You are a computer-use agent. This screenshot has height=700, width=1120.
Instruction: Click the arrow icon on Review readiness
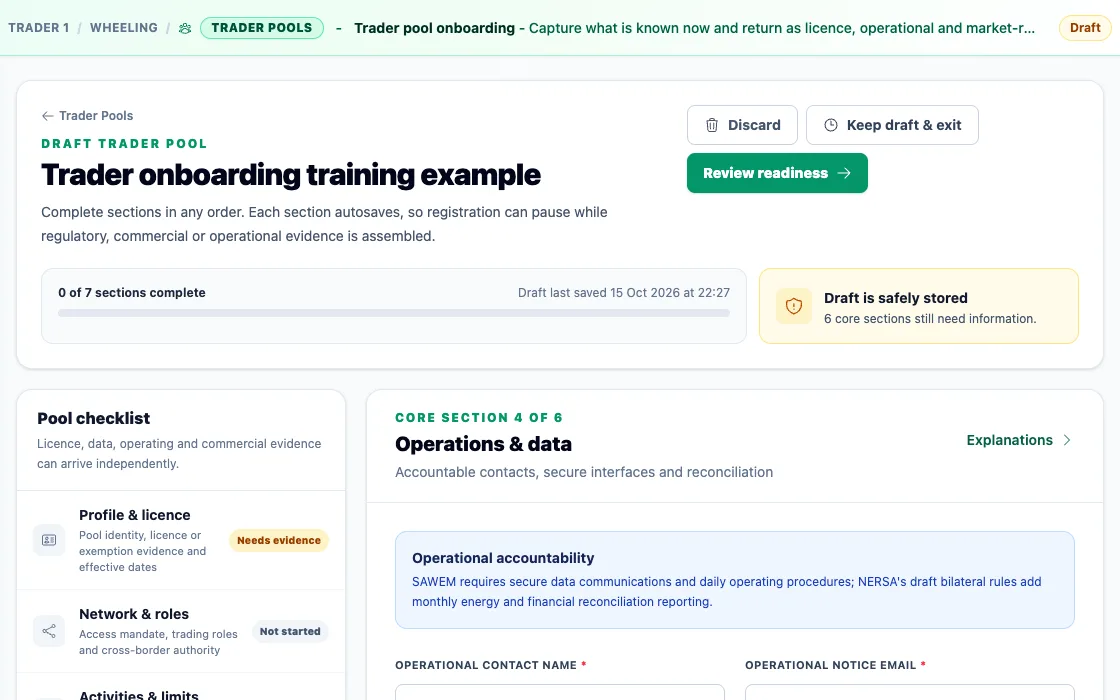coord(844,173)
